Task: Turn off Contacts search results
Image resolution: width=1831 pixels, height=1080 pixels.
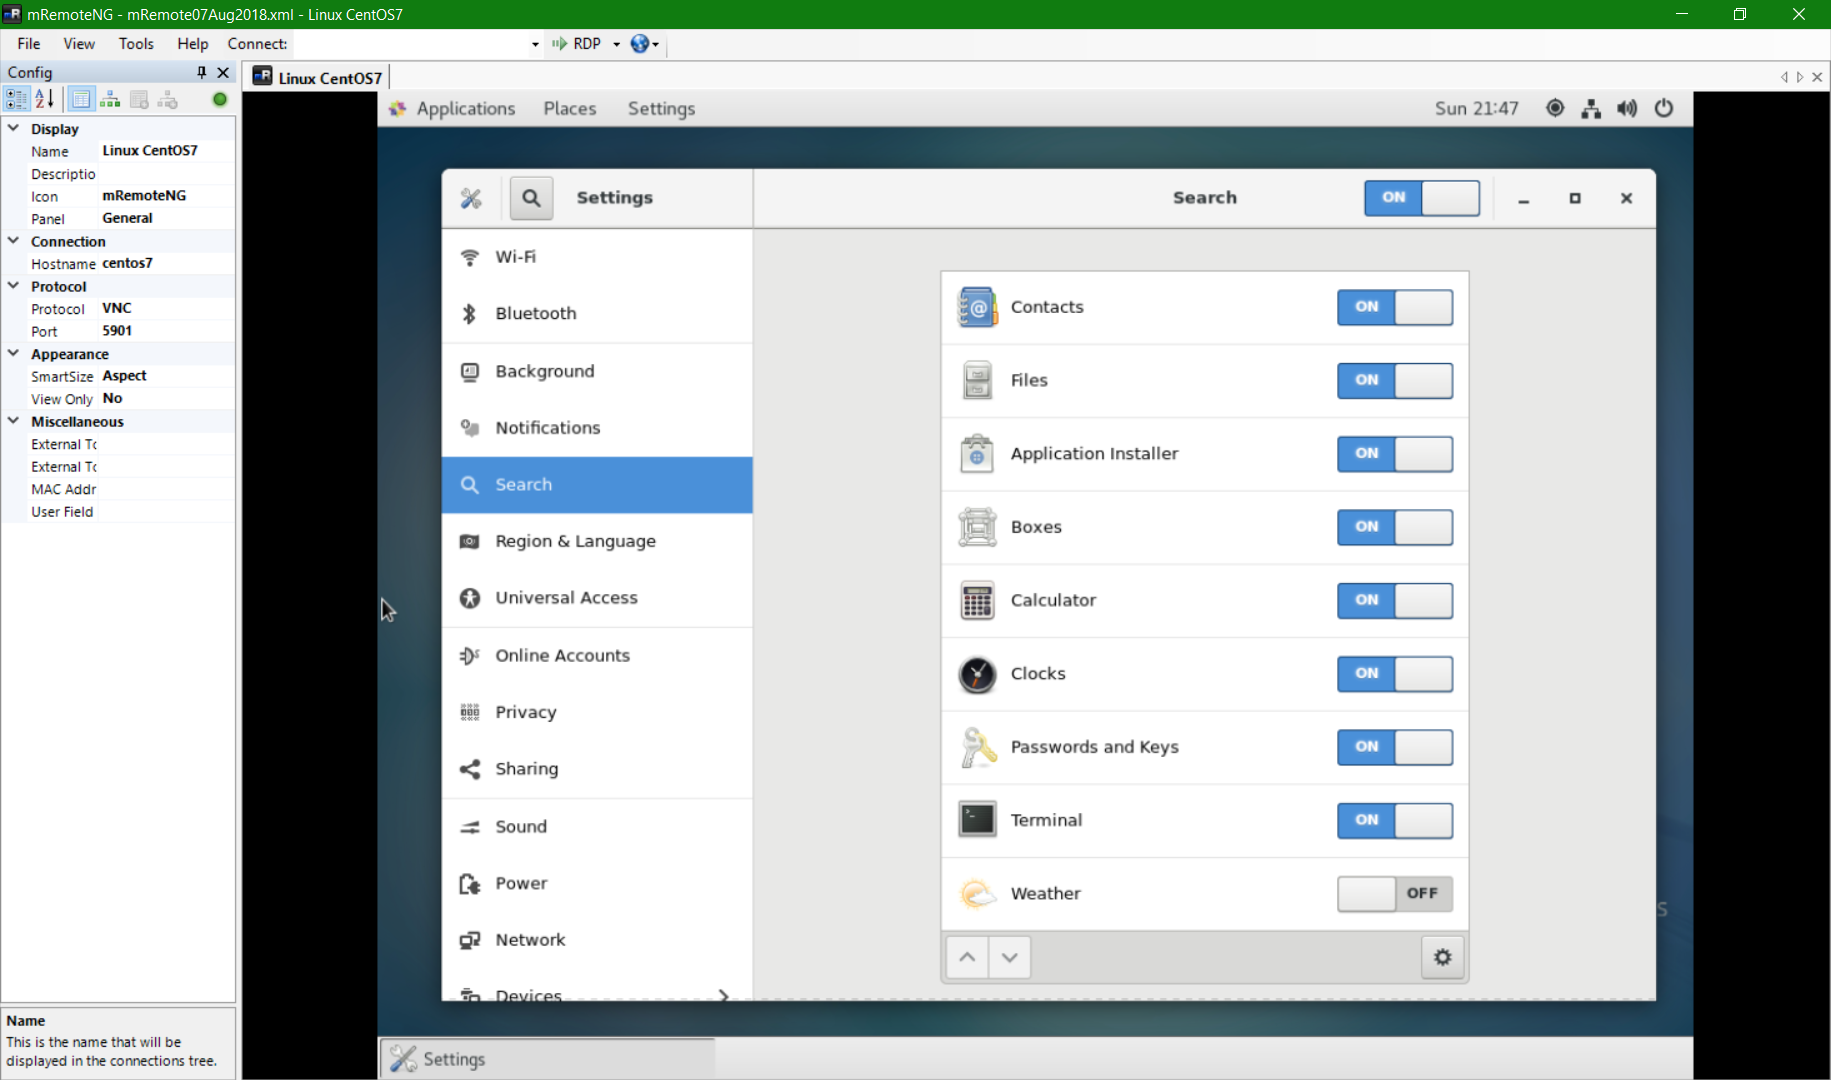Action: (x=1395, y=307)
